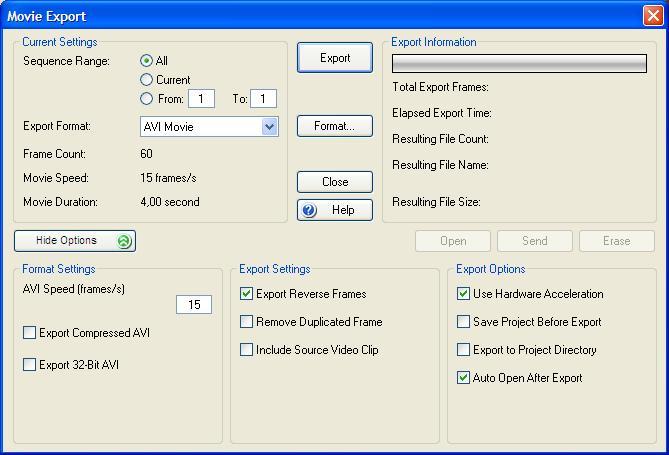Click the From frame number field

[x=201, y=99]
